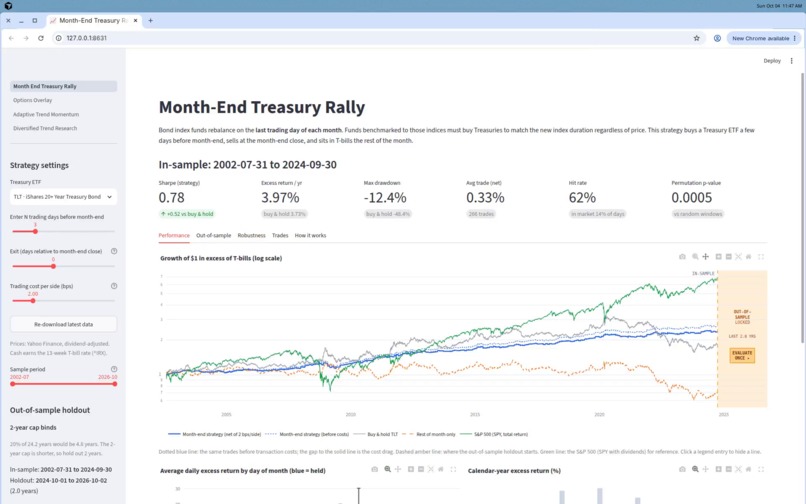Show help for Exit days setting
The height and width of the screenshot is (504, 806).
click(114, 251)
